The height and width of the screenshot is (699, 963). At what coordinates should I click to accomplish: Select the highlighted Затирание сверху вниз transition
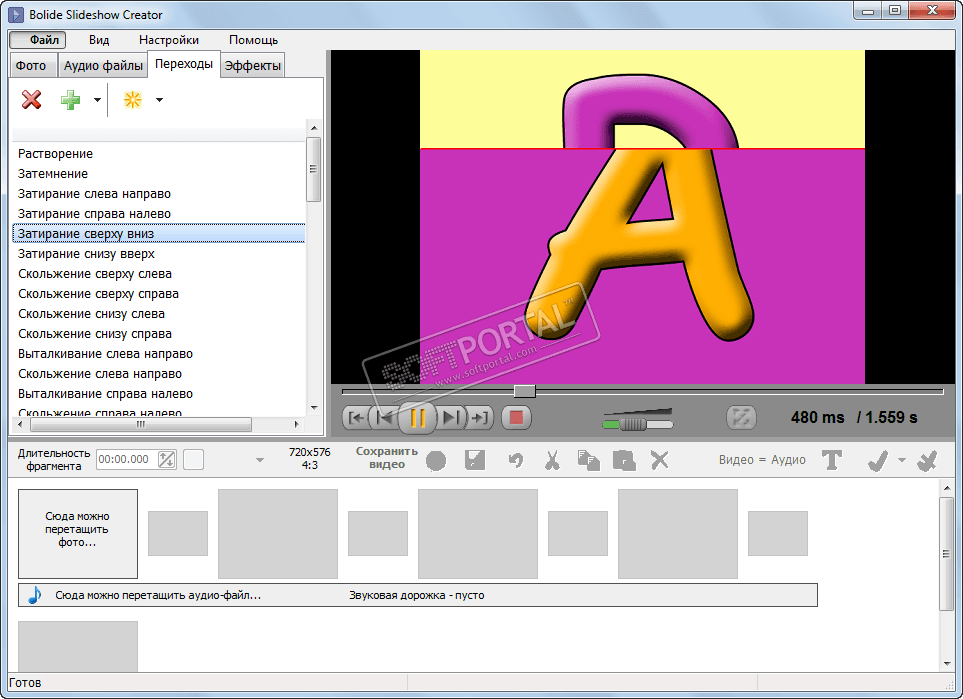[x=158, y=233]
